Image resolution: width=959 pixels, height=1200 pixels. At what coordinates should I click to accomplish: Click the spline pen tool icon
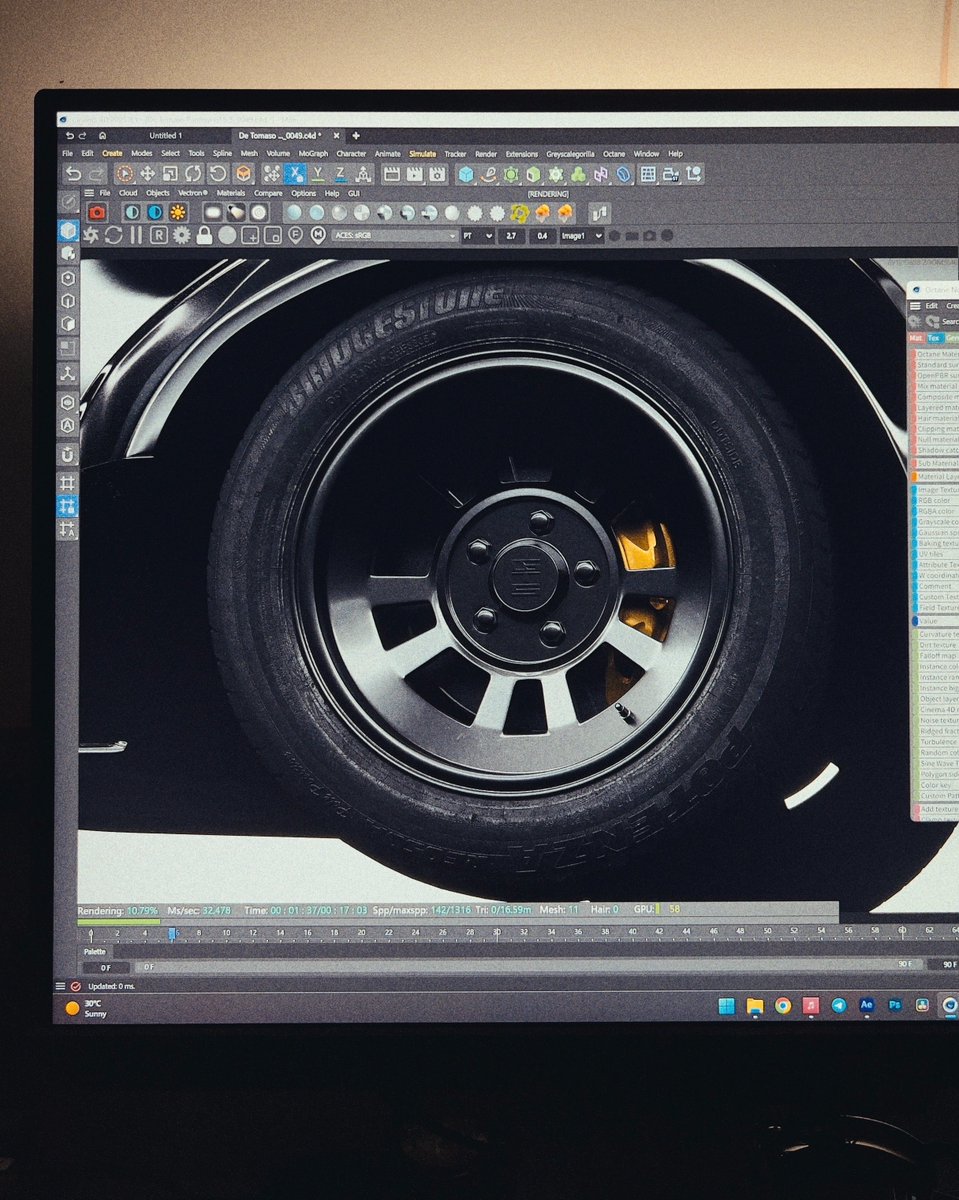489,173
